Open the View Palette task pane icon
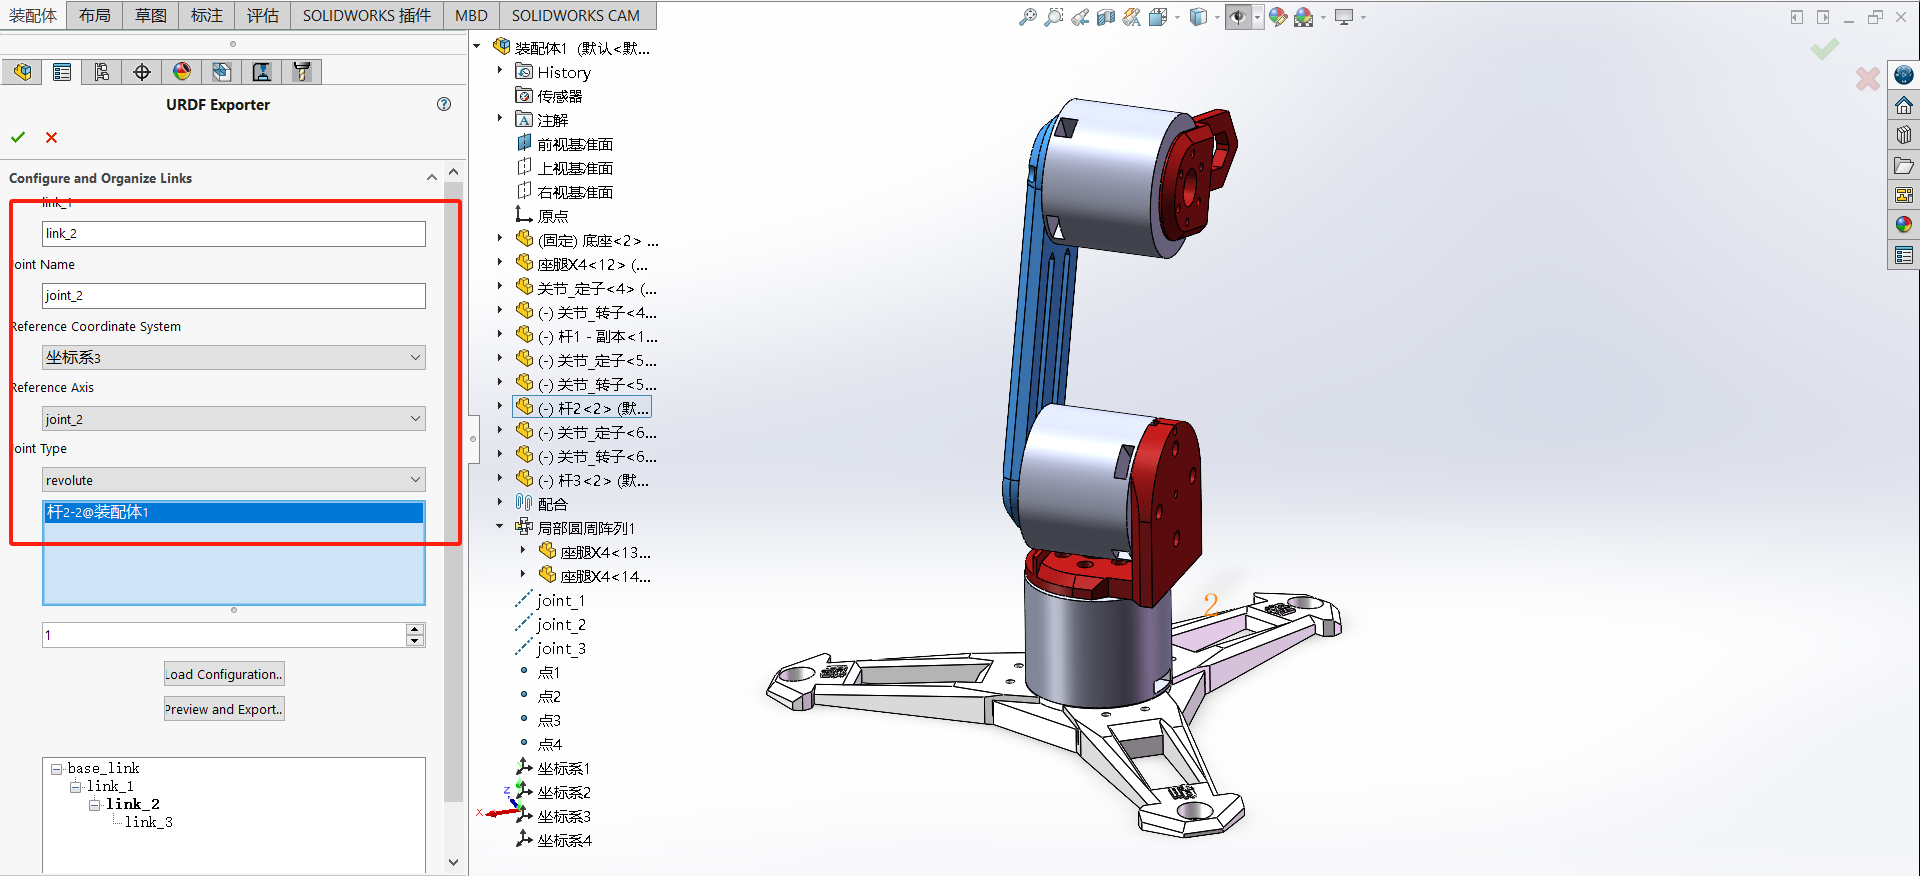 point(1904,195)
